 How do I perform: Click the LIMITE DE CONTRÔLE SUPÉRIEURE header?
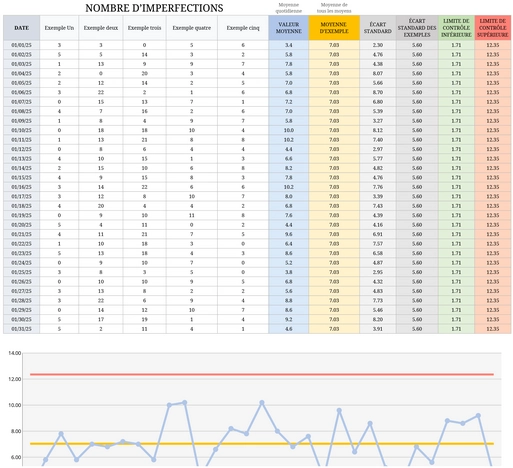[x=493, y=28]
